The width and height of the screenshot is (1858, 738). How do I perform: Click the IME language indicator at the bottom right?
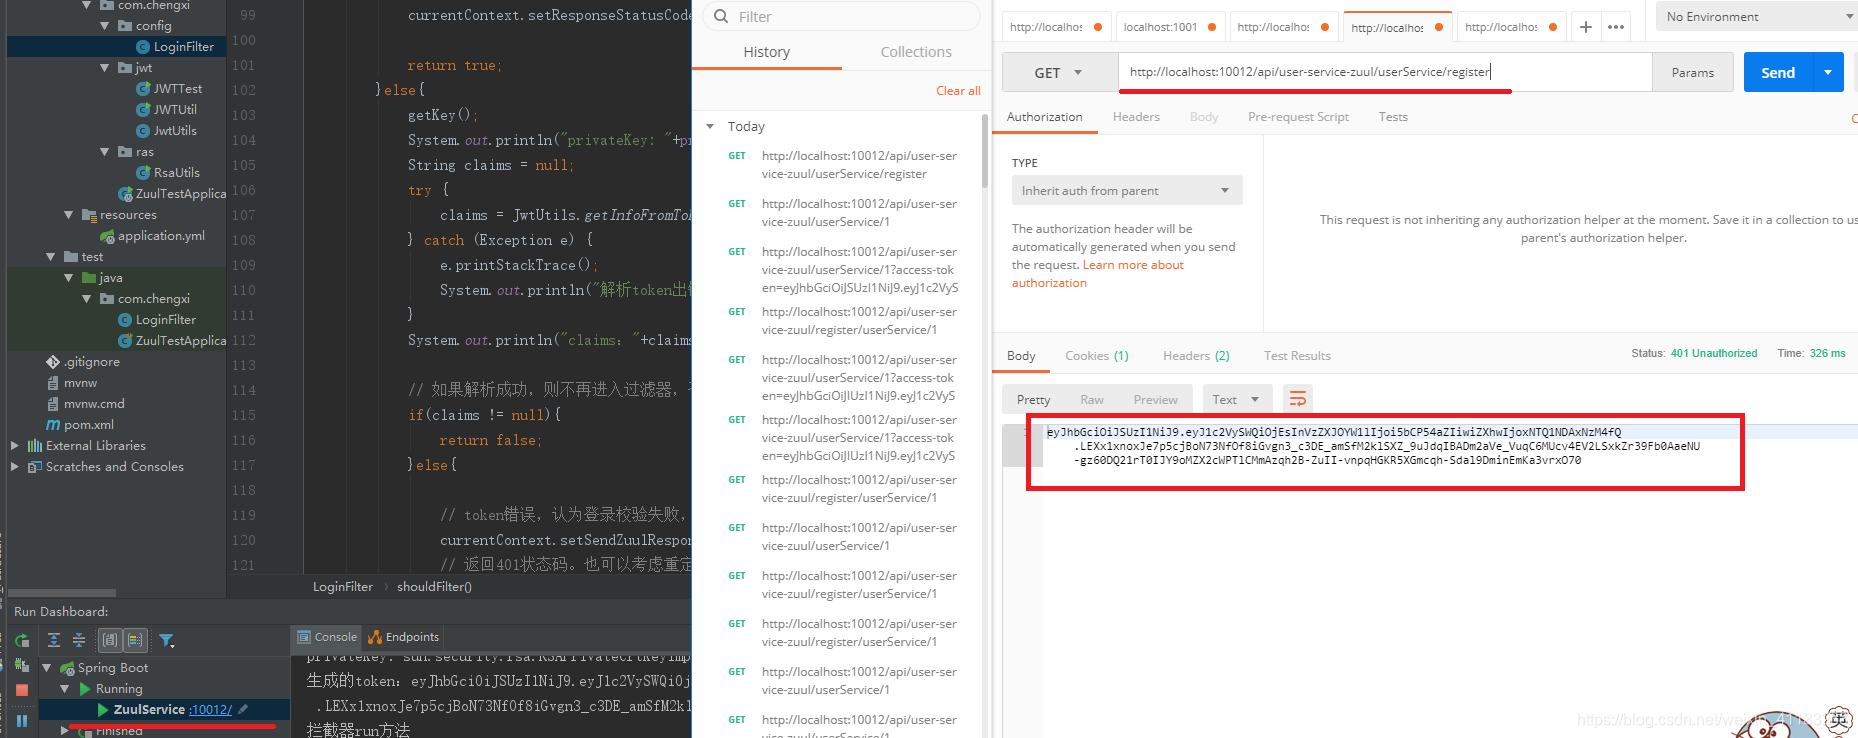tap(1839, 720)
